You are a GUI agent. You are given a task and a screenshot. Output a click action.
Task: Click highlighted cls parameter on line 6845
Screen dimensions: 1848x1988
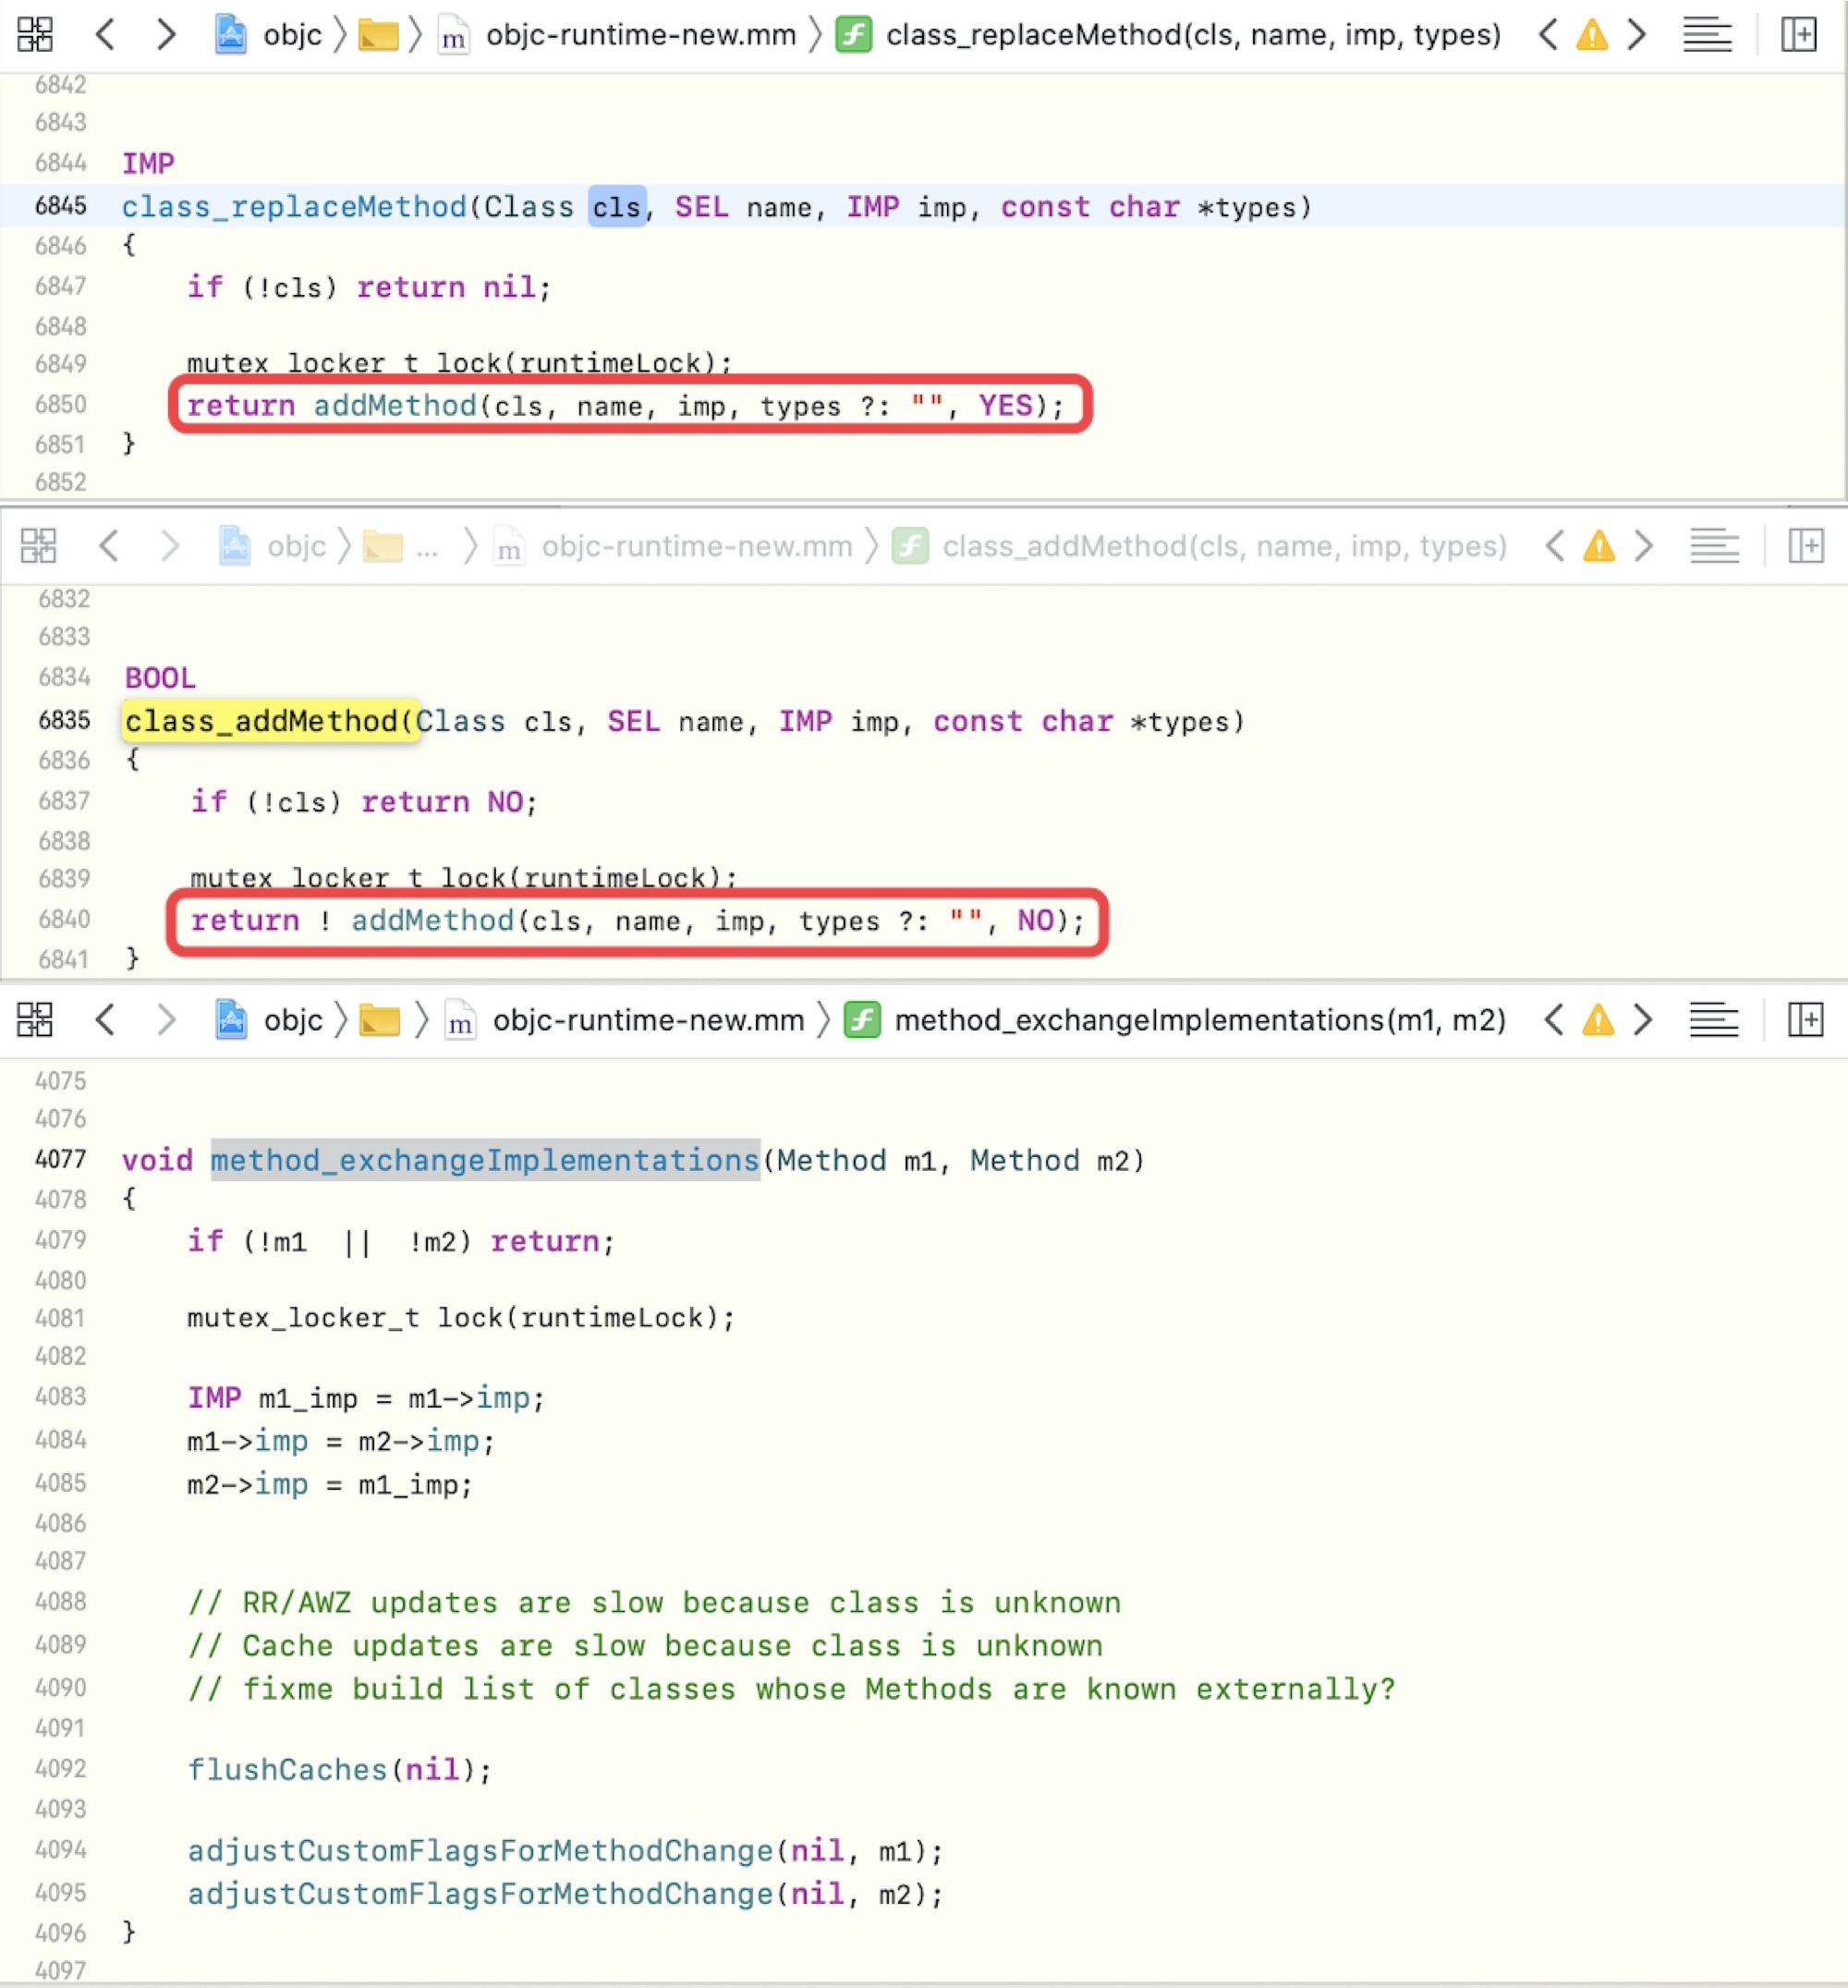(x=616, y=207)
